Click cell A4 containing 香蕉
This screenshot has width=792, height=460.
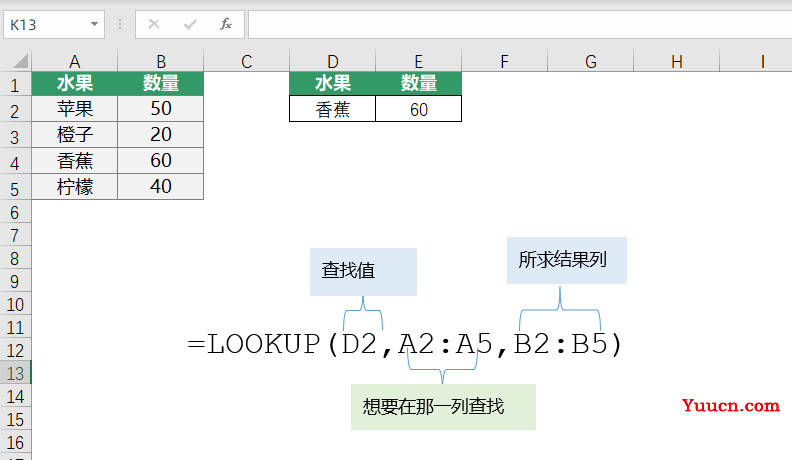click(x=75, y=161)
